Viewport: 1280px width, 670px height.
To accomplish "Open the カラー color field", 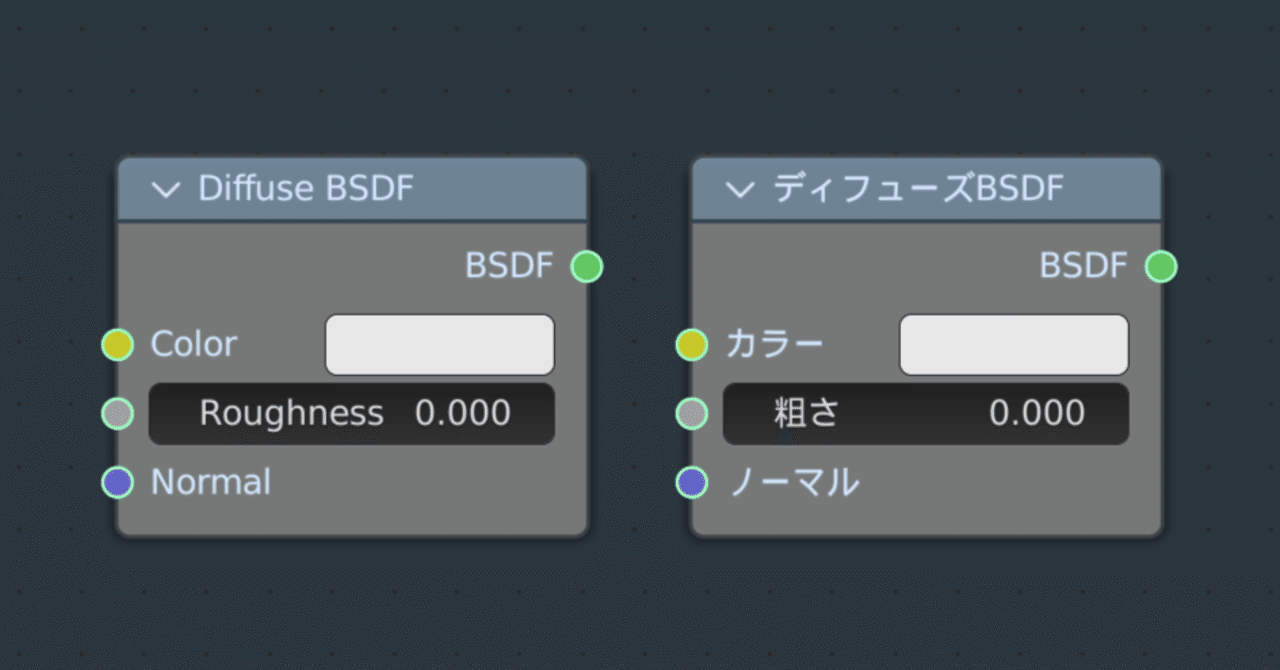I will (1013, 344).
